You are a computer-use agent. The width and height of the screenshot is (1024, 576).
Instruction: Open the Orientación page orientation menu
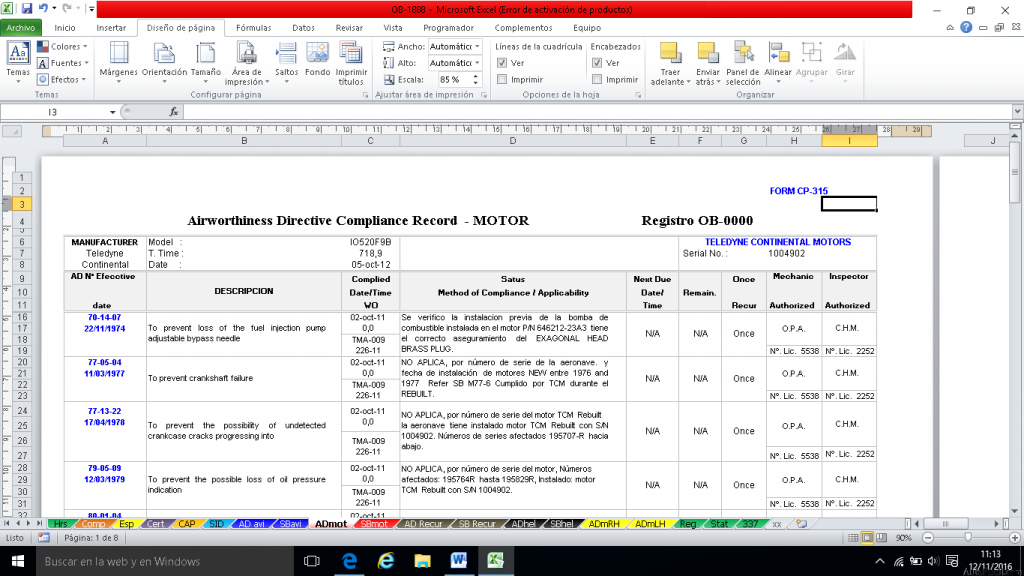164,62
